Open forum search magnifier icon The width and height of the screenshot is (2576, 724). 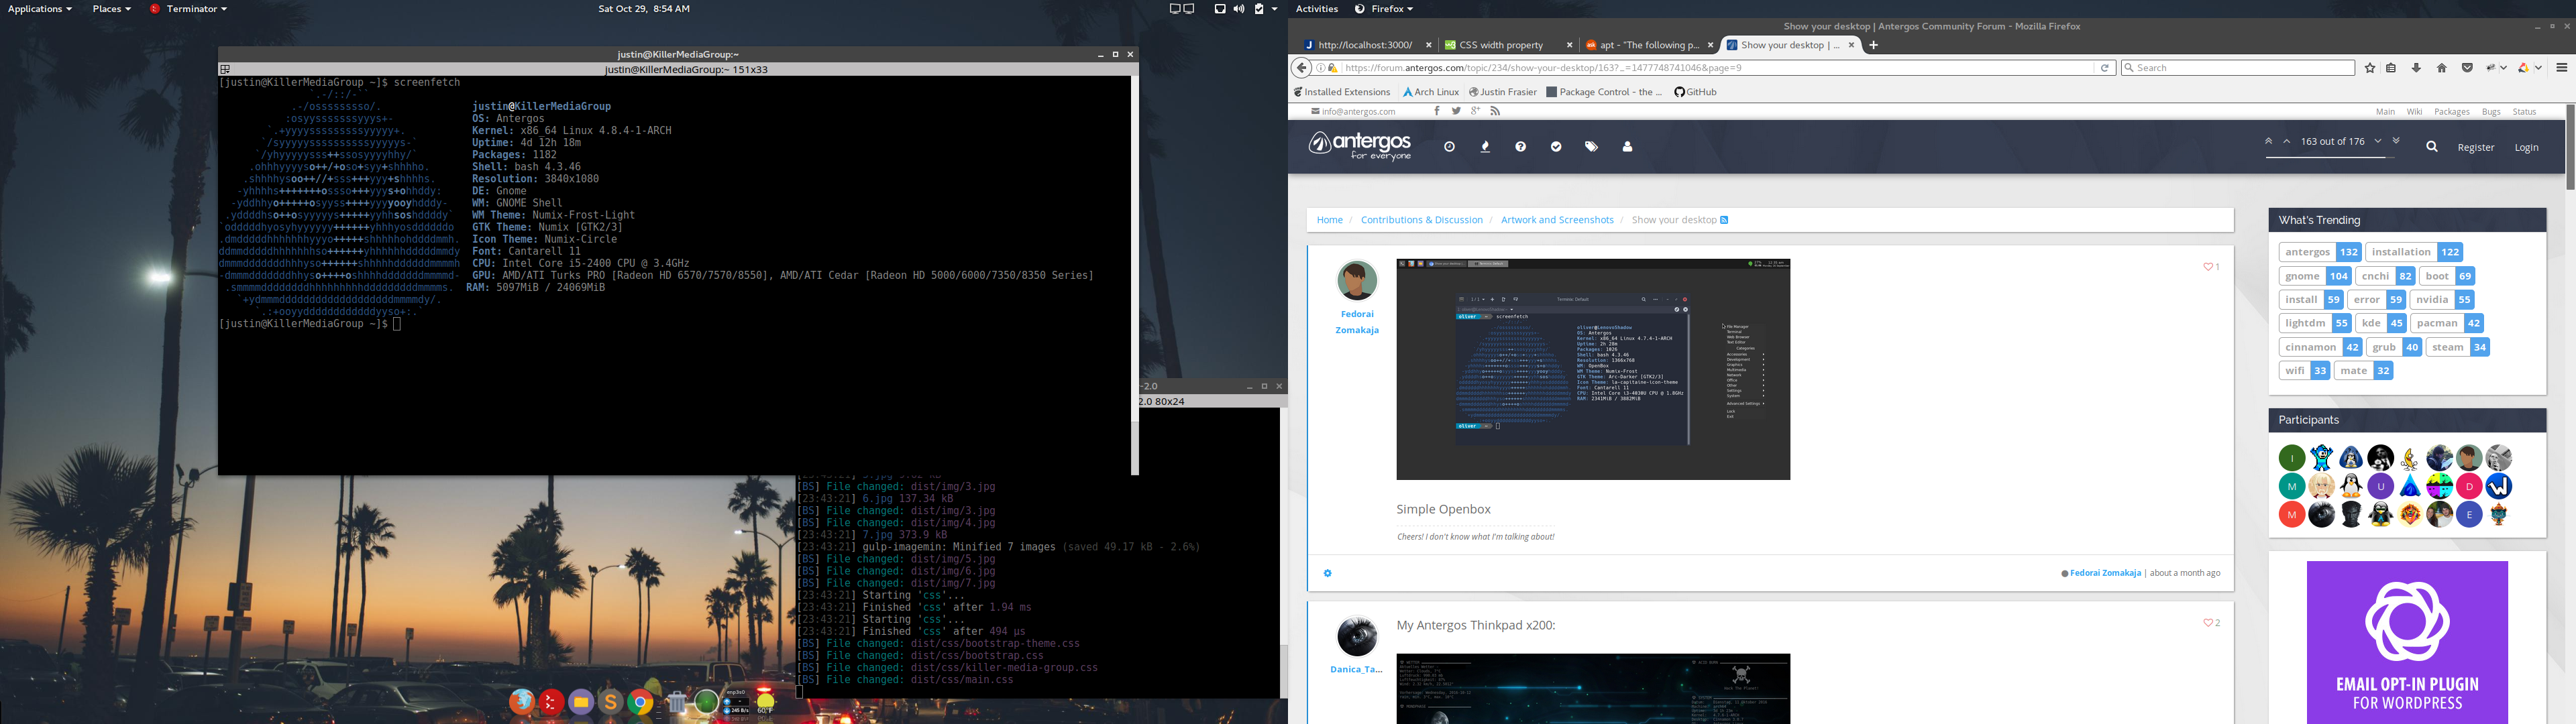[2431, 147]
